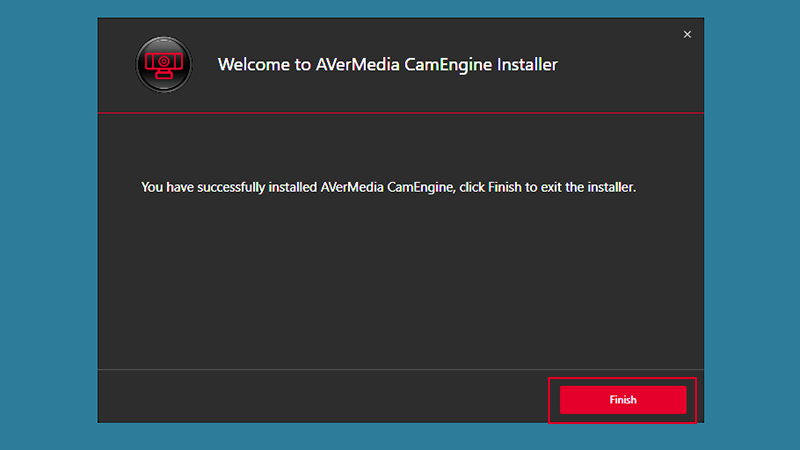Image resolution: width=800 pixels, height=450 pixels.
Task: Click the blue background left of the dialog
Action: click(x=48, y=225)
